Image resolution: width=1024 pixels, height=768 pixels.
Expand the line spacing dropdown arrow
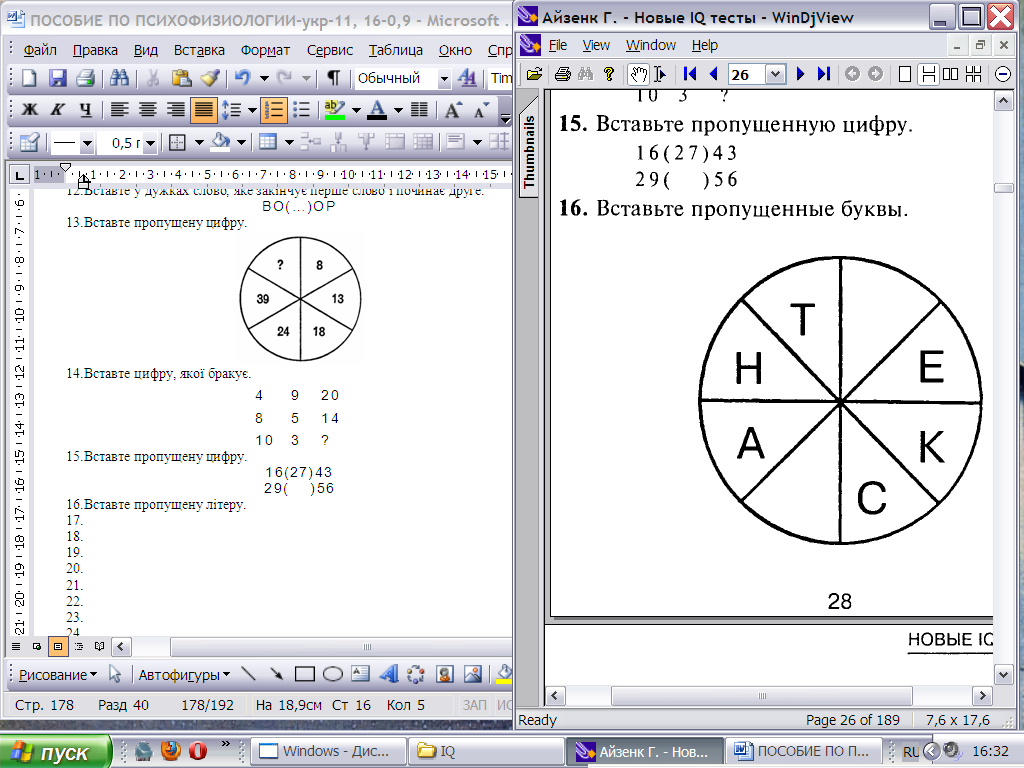coord(251,110)
